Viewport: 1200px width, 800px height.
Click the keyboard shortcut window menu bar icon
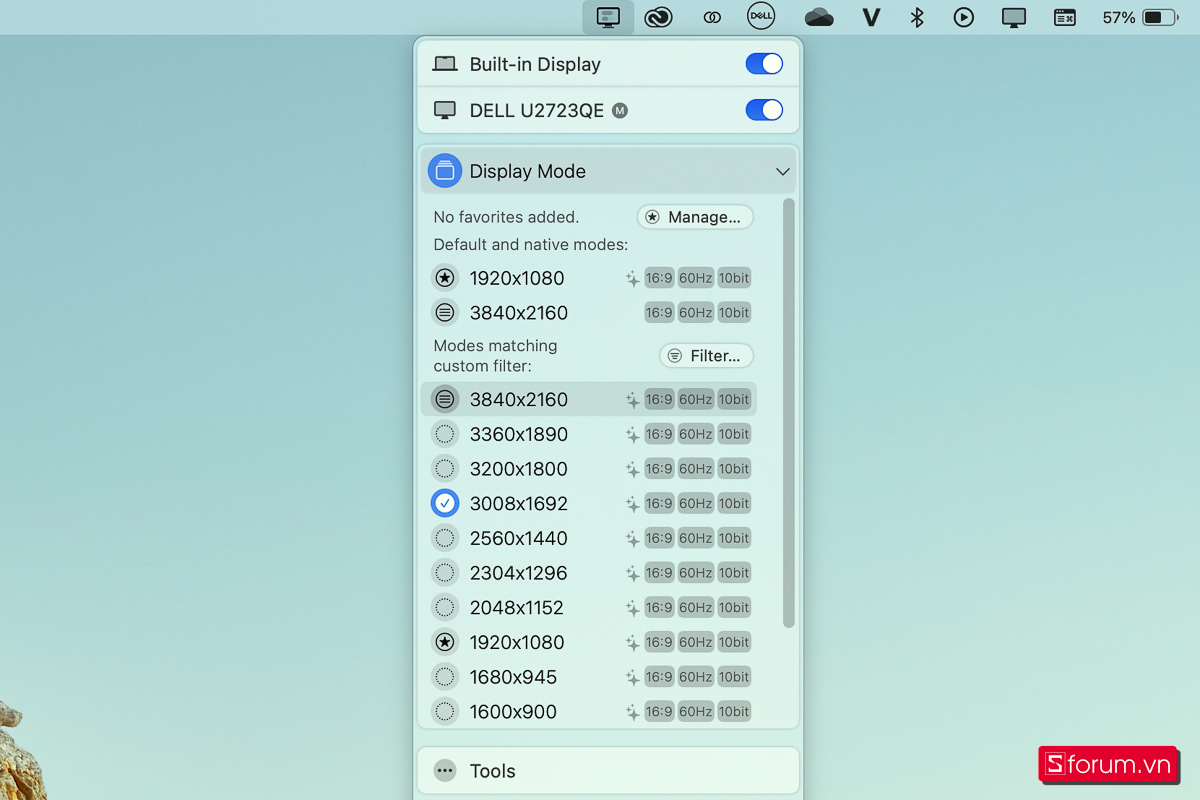[1065, 17]
